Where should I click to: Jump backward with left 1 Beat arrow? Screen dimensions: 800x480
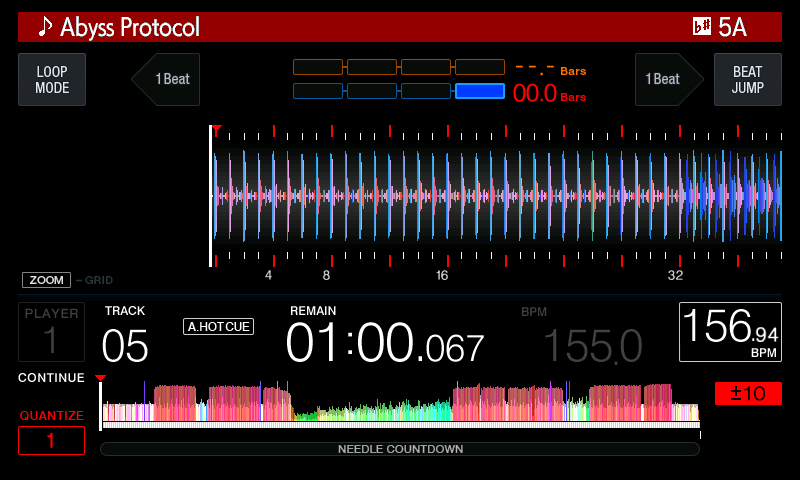[x=165, y=80]
